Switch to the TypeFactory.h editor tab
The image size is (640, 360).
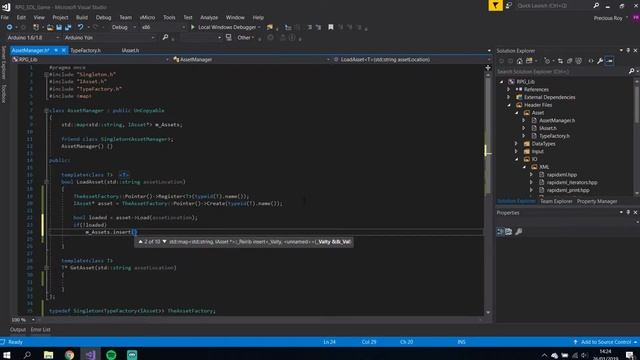pyautogui.click(x=85, y=50)
